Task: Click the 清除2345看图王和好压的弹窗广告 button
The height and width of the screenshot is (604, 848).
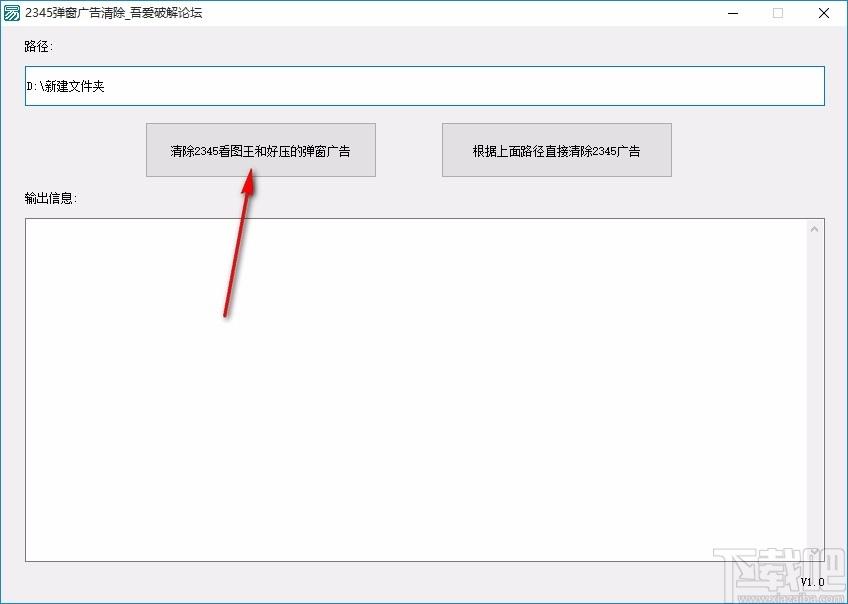Action: click(x=261, y=150)
